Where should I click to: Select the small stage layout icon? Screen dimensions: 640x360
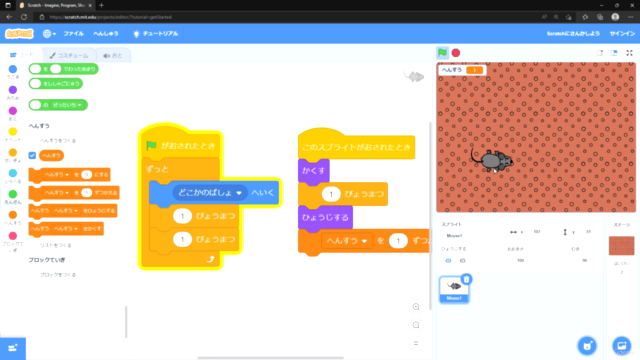tap(600, 53)
